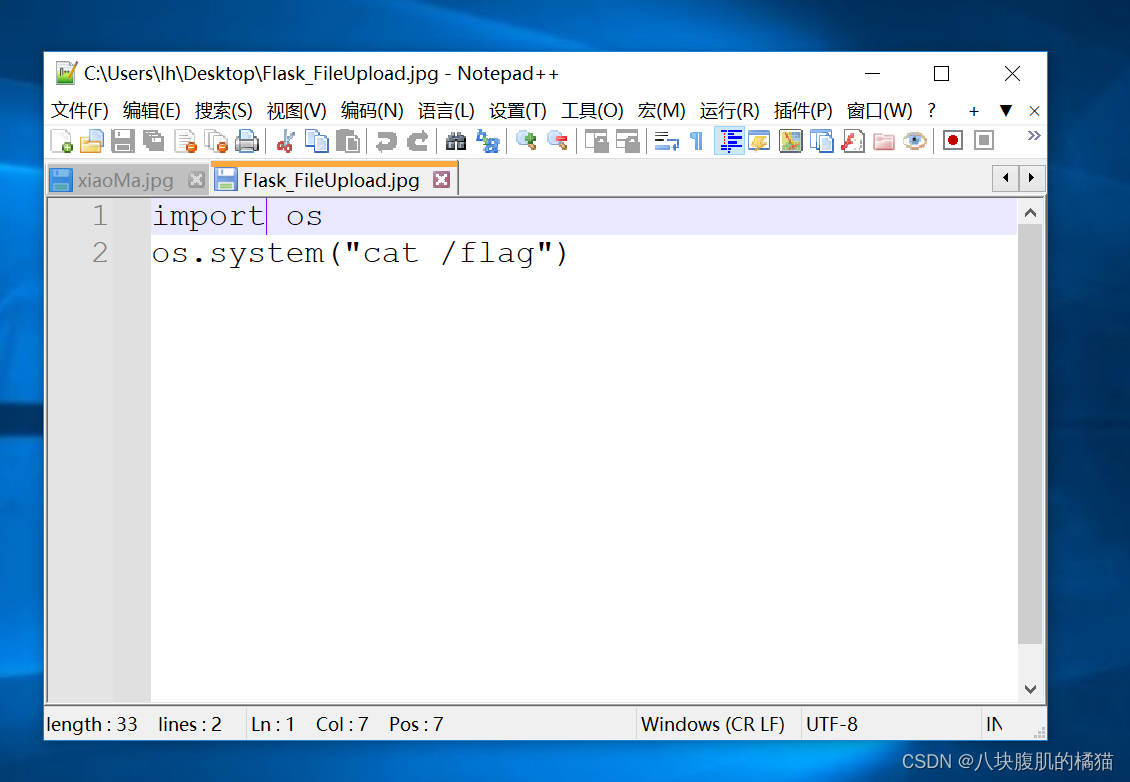Click the synchronize horizontal scrolling icon

tap(627, 141)
